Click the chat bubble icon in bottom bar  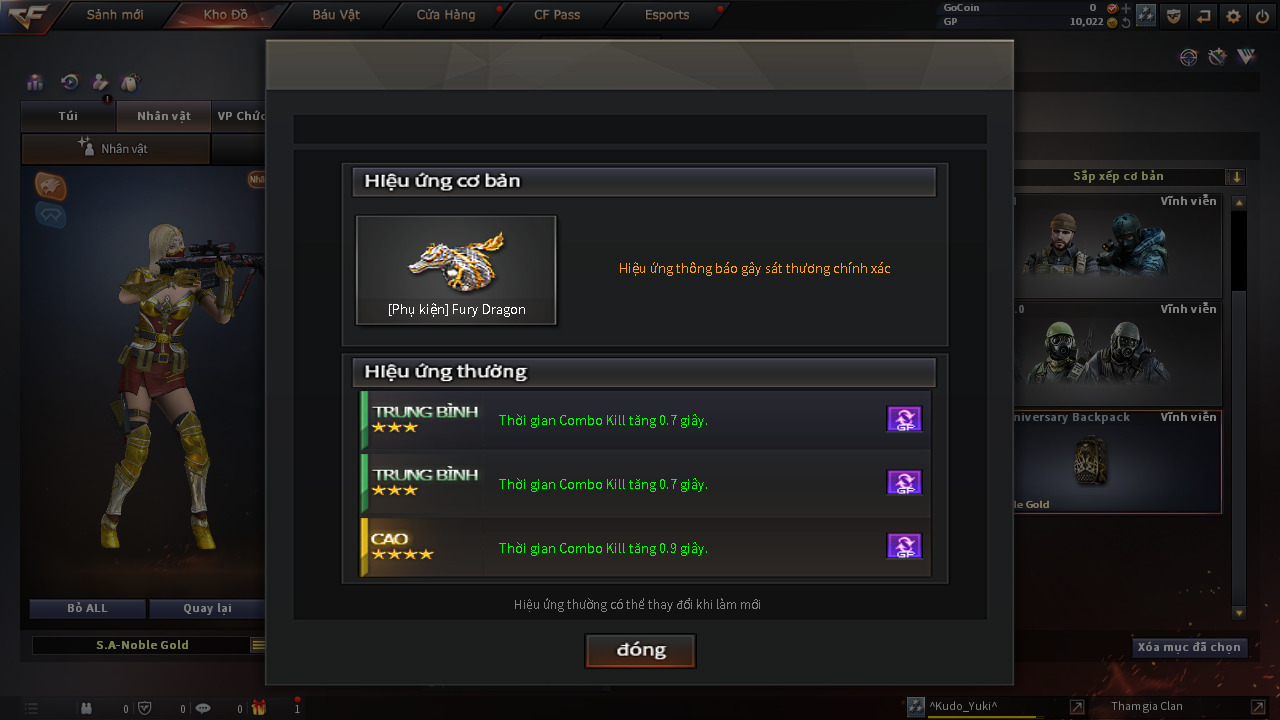click(x=203, y=708)
